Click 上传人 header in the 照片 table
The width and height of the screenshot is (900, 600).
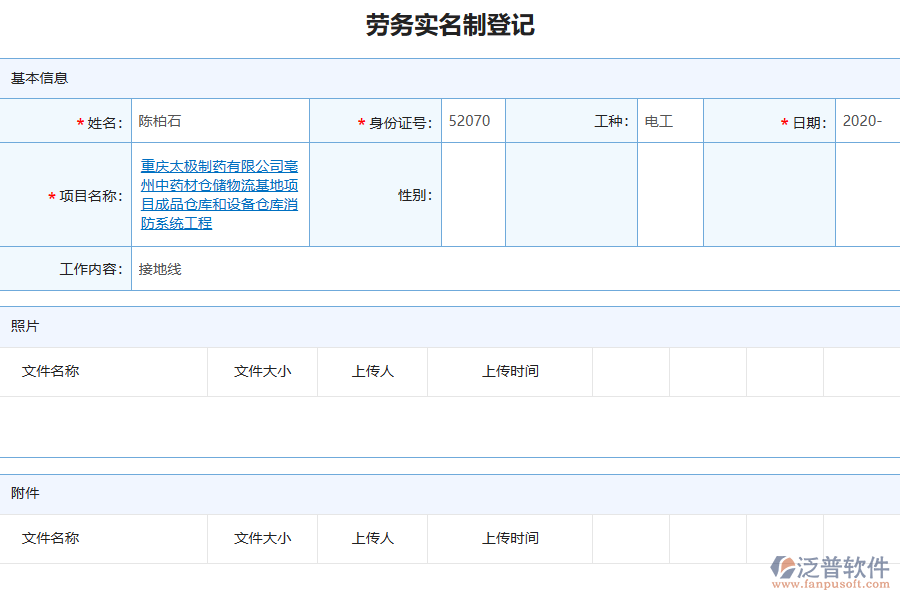point(372,371)
